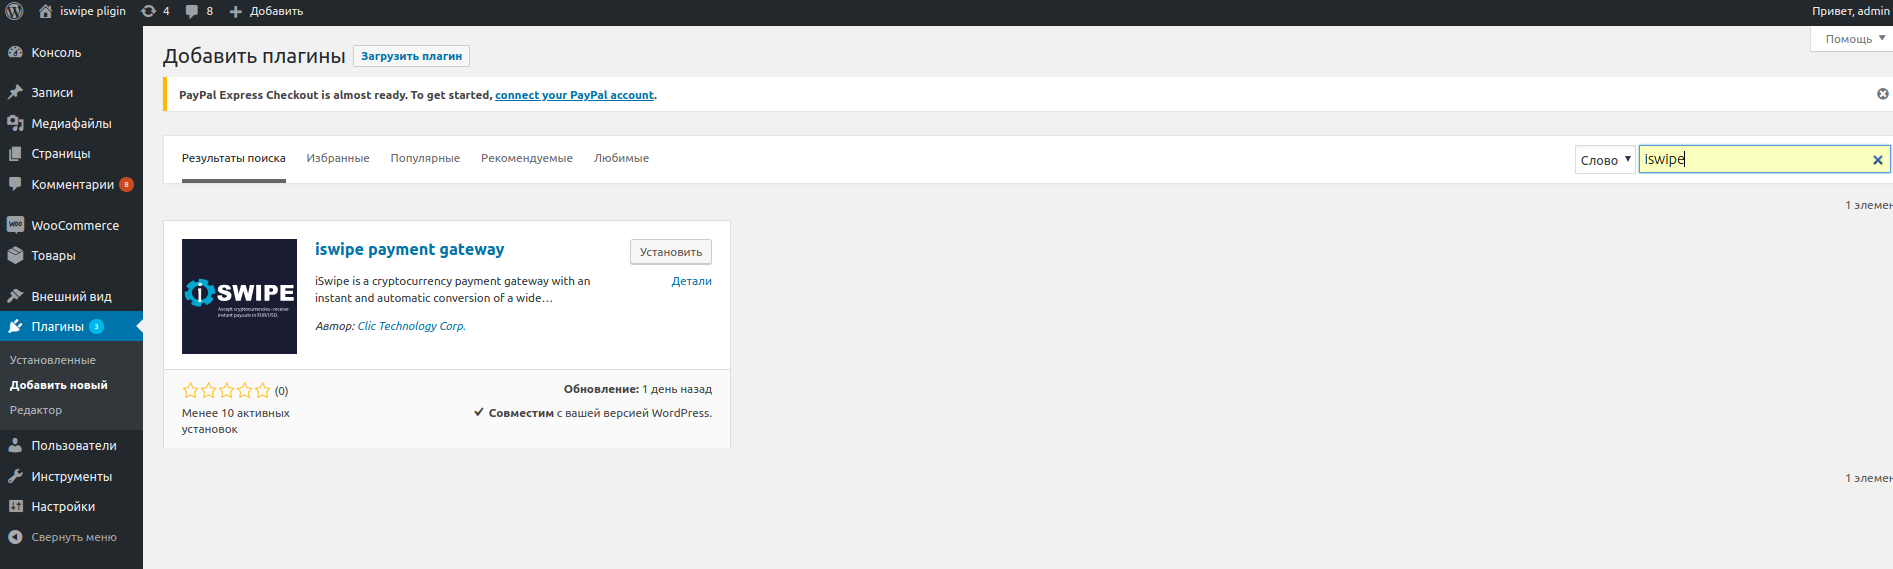Switch to Избранные tab

point(338,158)
